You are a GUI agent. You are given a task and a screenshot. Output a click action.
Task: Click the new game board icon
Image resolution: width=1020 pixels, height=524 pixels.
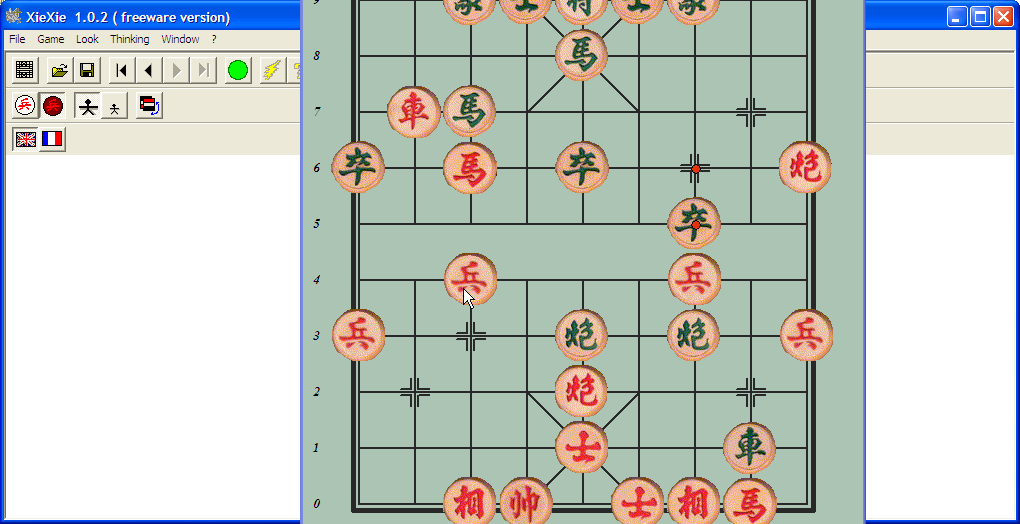25,70
